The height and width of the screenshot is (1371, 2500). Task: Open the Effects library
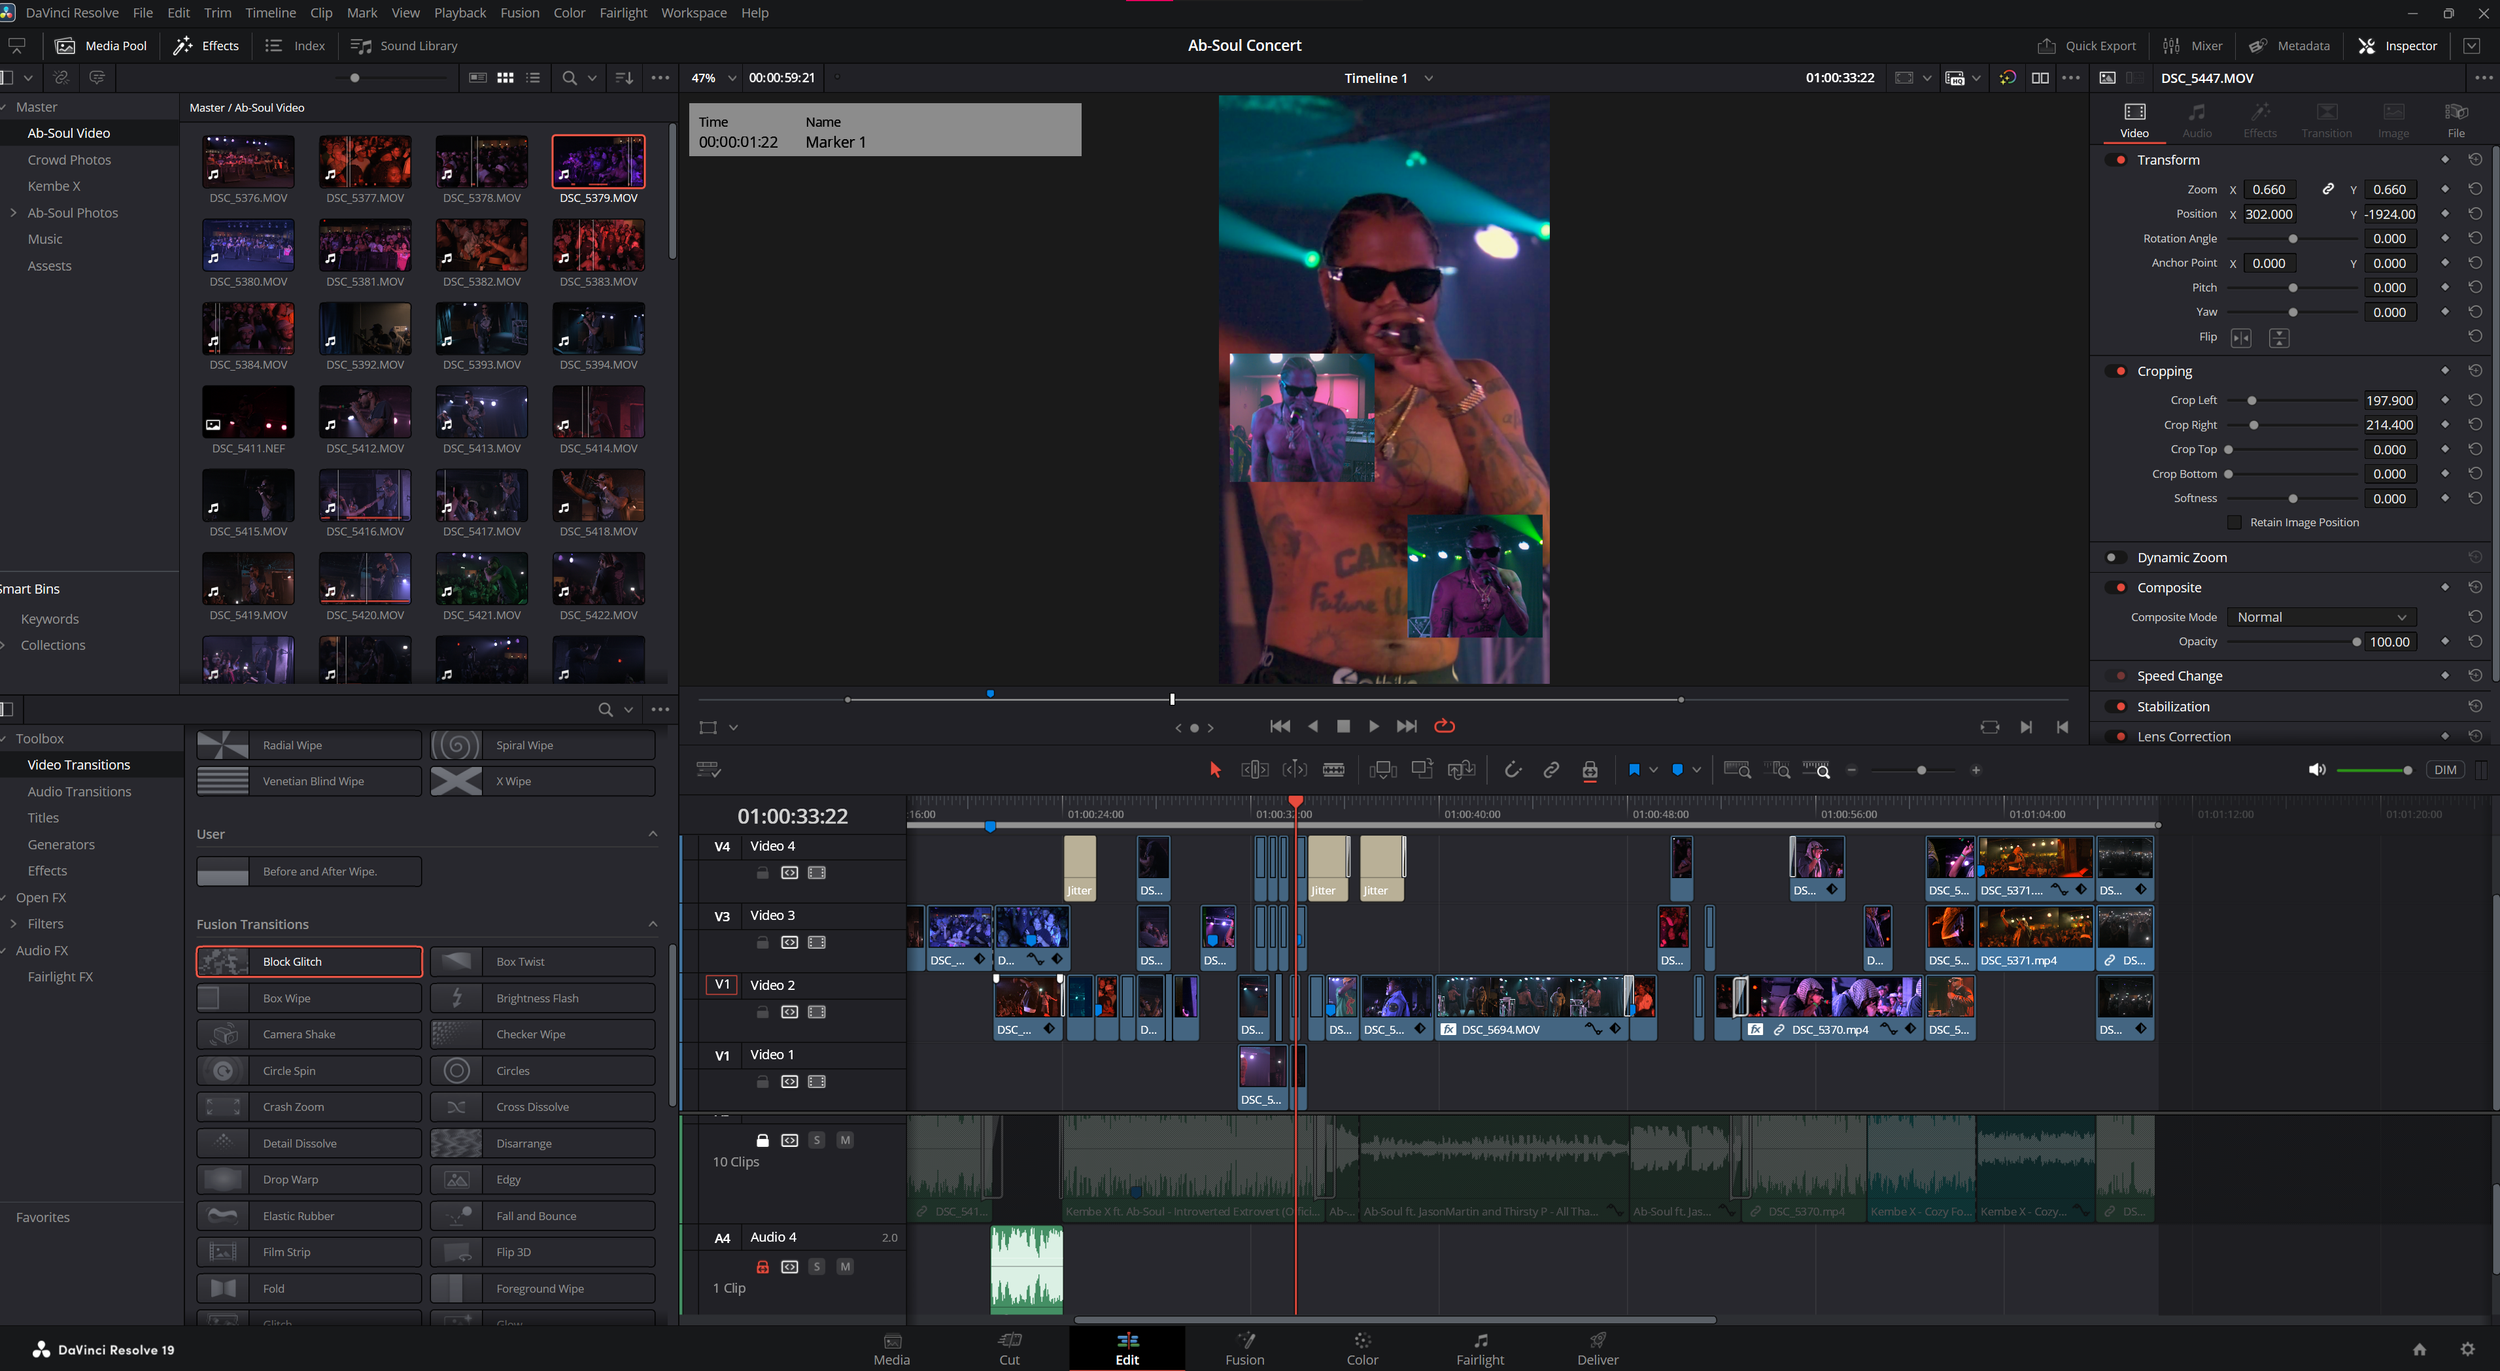click(205, 45)
